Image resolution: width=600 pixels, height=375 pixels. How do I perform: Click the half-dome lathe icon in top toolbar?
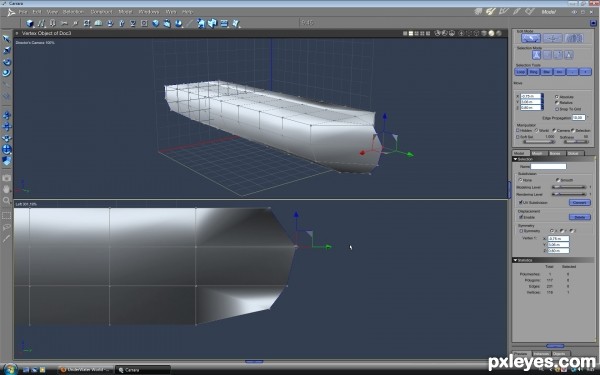click(98, 23)
